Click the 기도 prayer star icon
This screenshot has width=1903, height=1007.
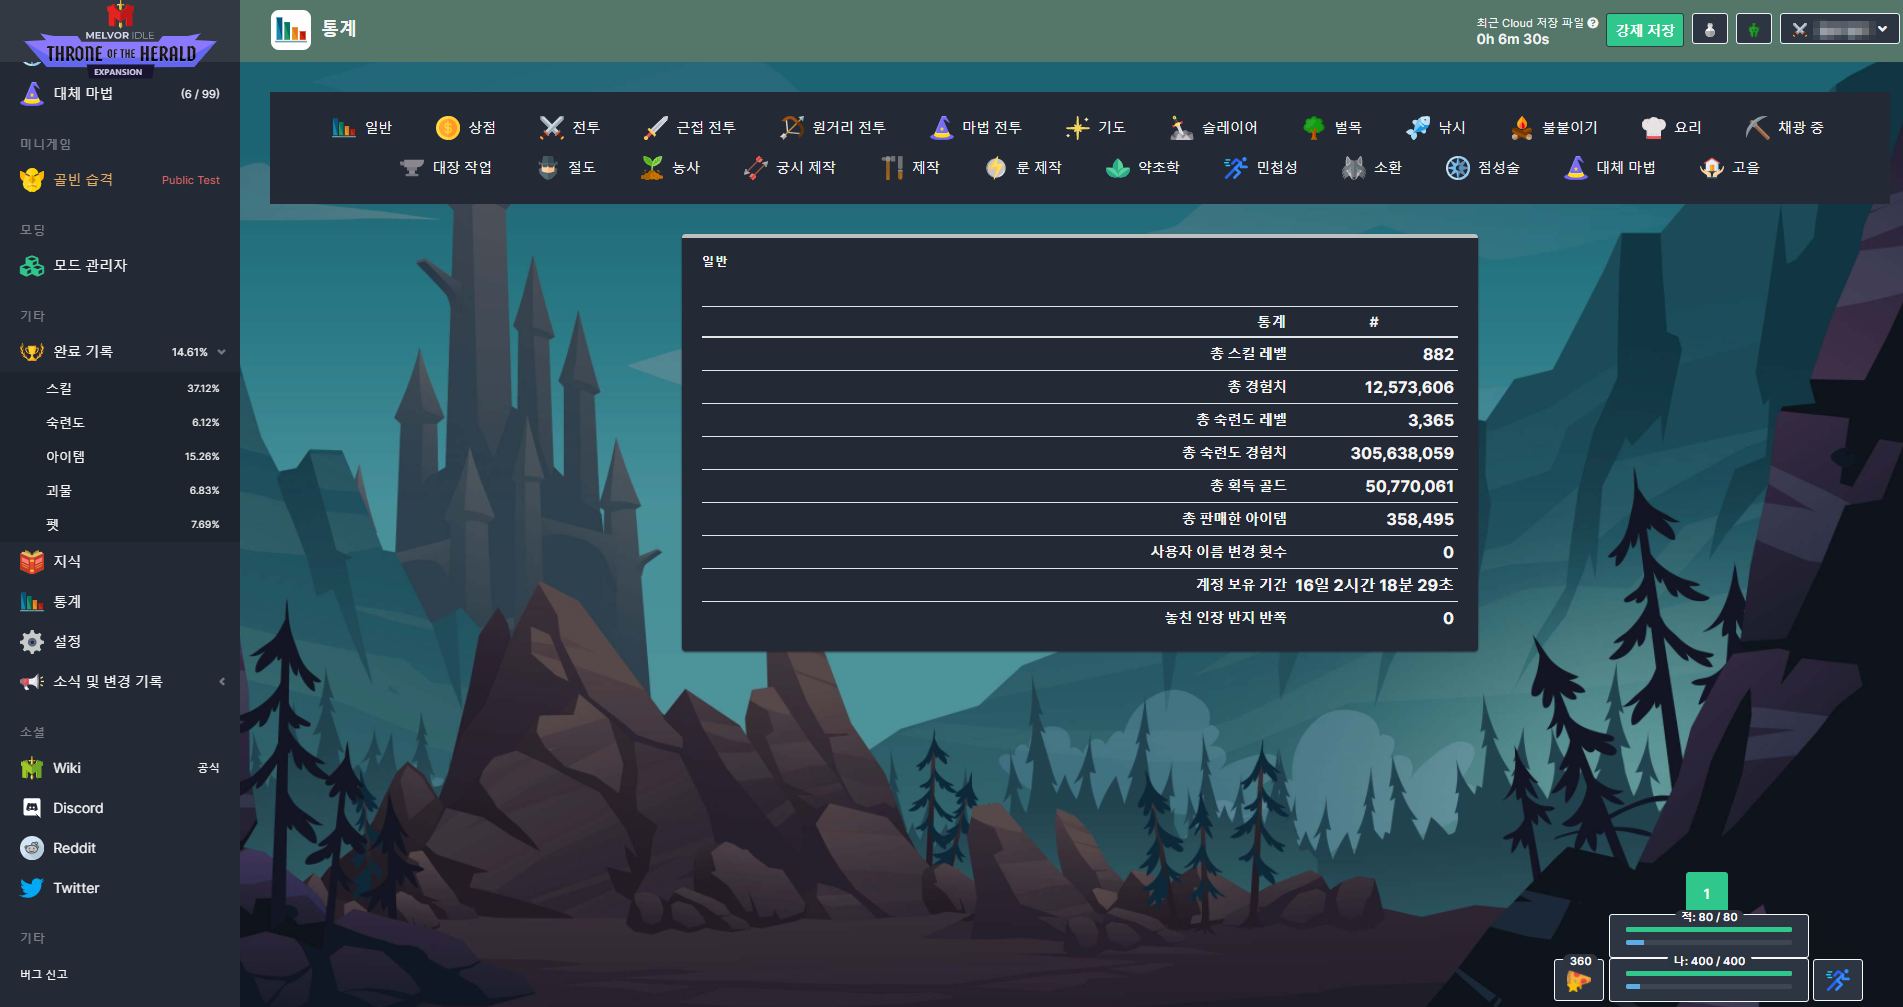pos(1077,127)
